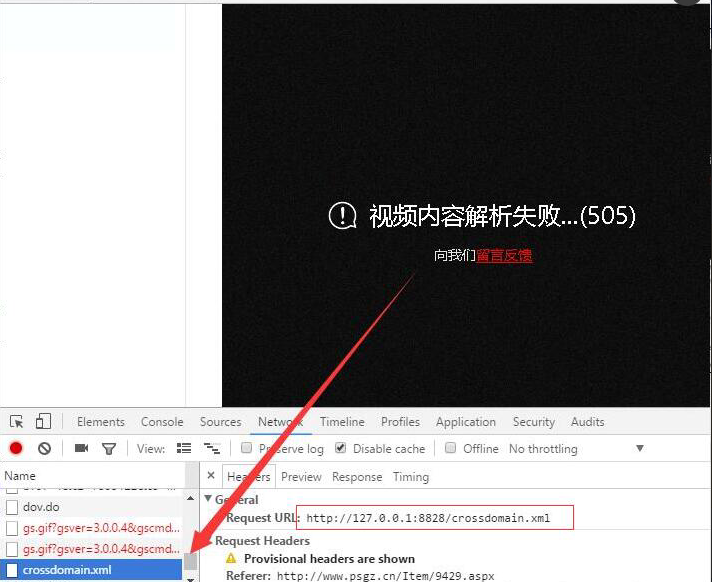712x582 pixels.
Task: Switch to list view for request rows
Action: [184, 449]
